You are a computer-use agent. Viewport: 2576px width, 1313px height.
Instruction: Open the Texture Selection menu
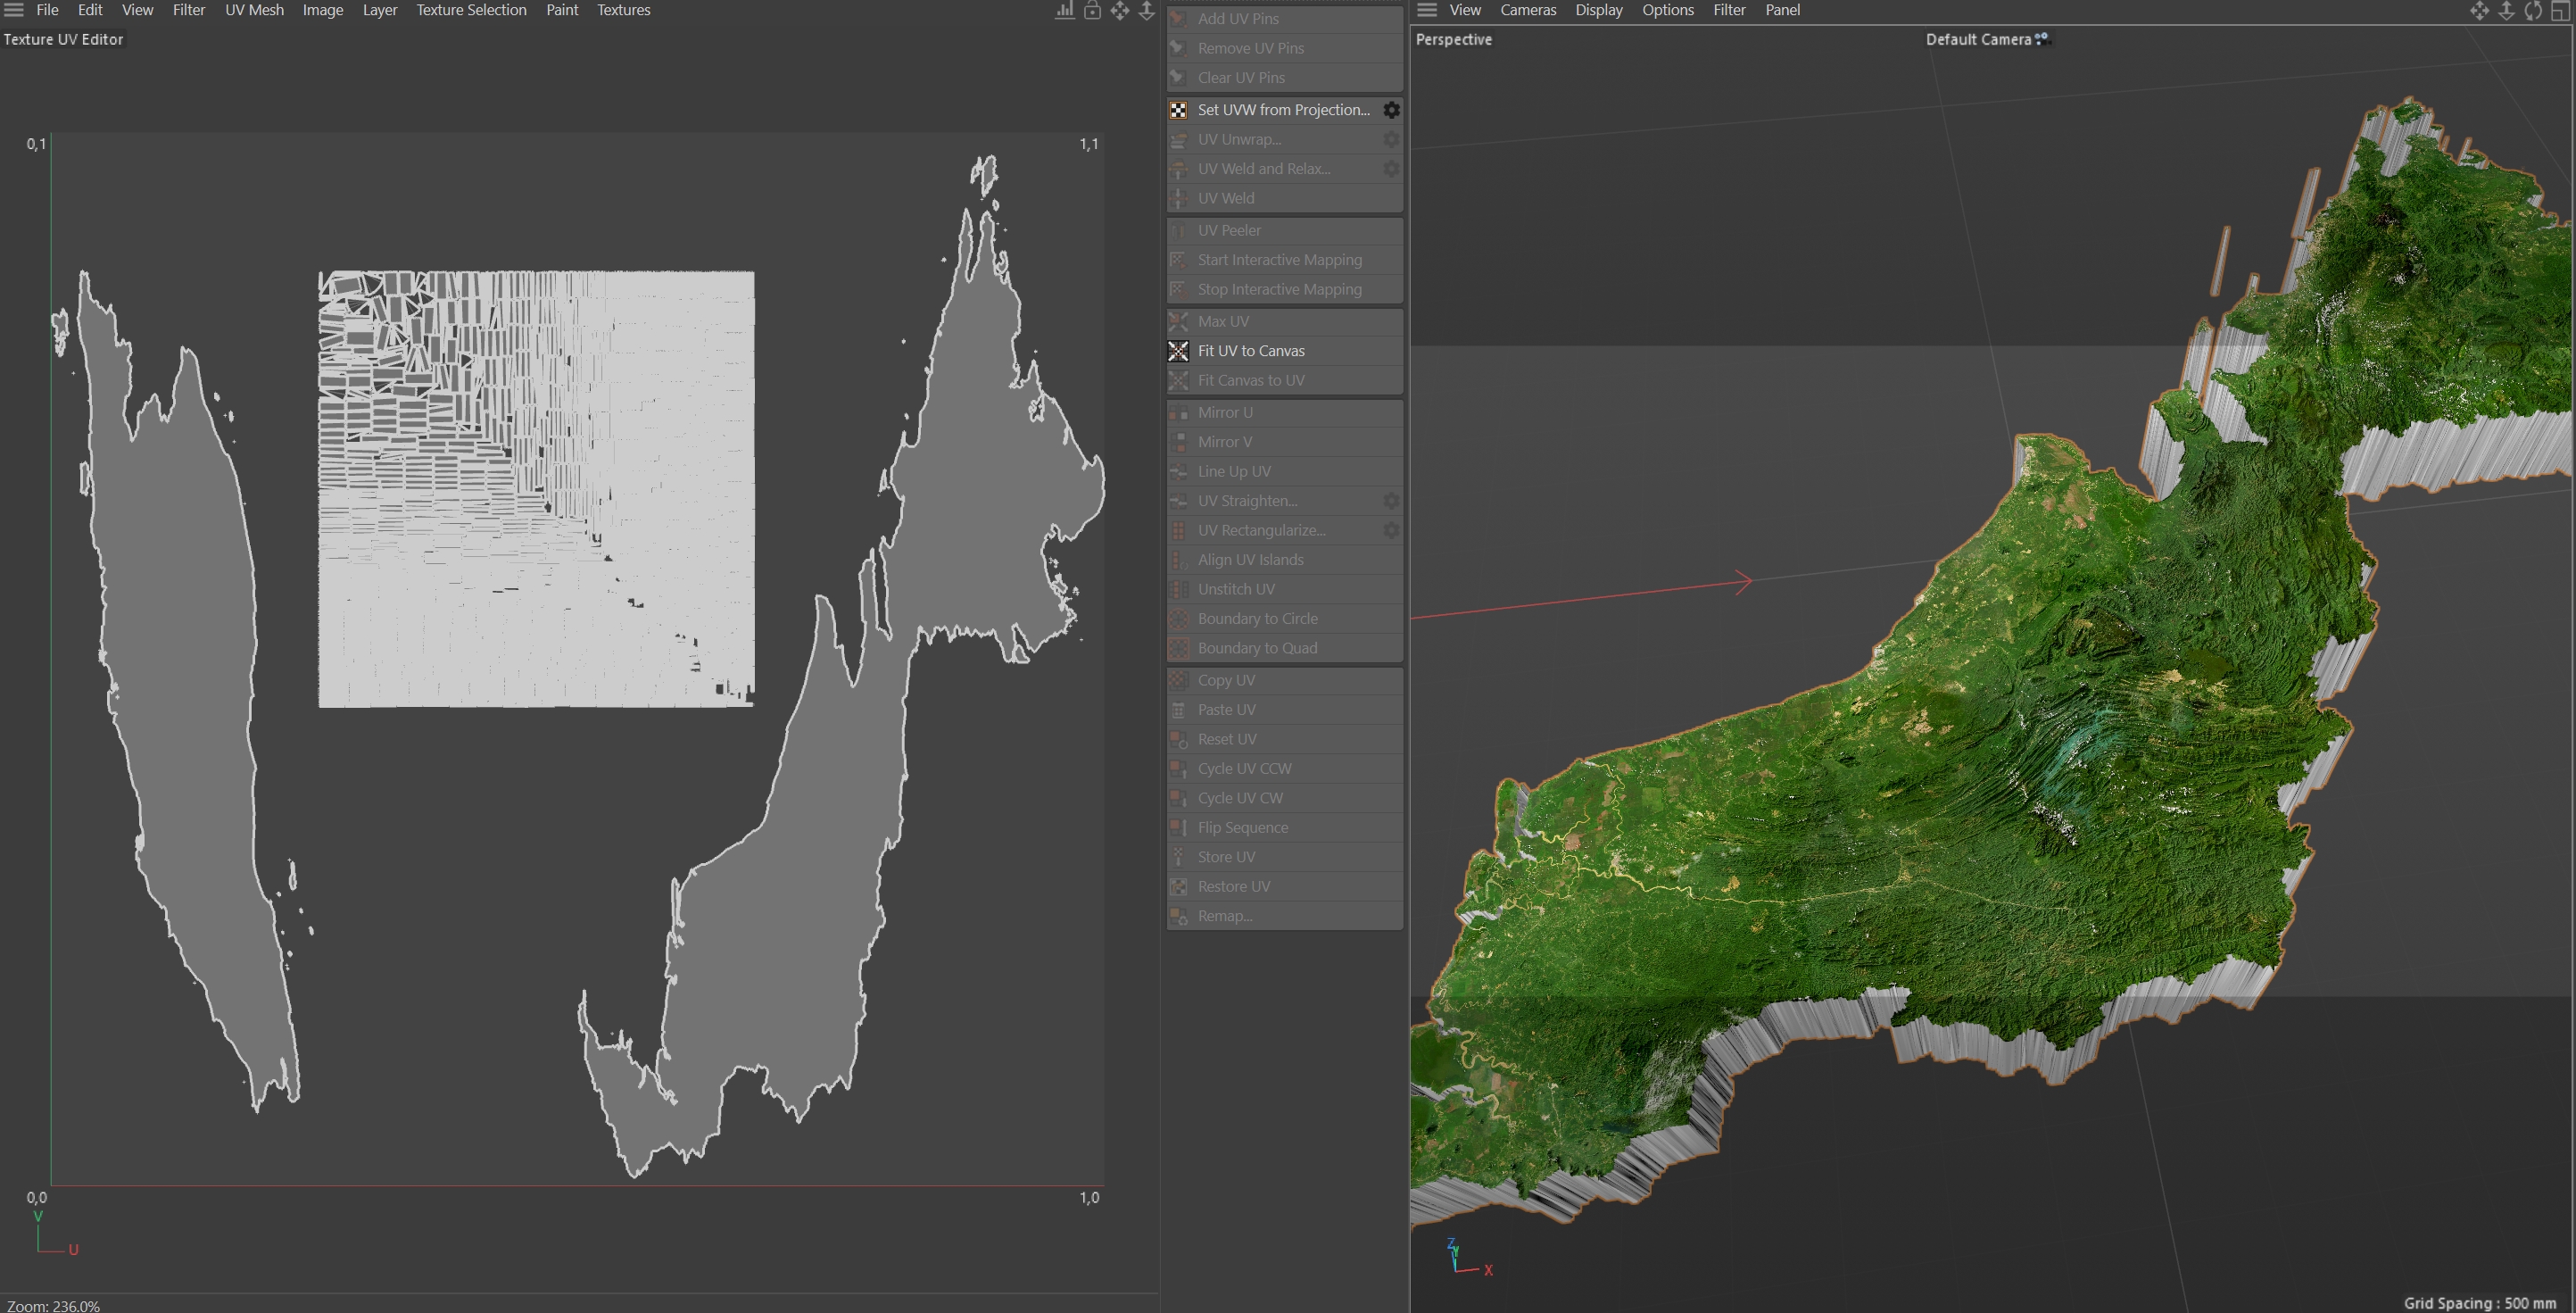[471, 10]
